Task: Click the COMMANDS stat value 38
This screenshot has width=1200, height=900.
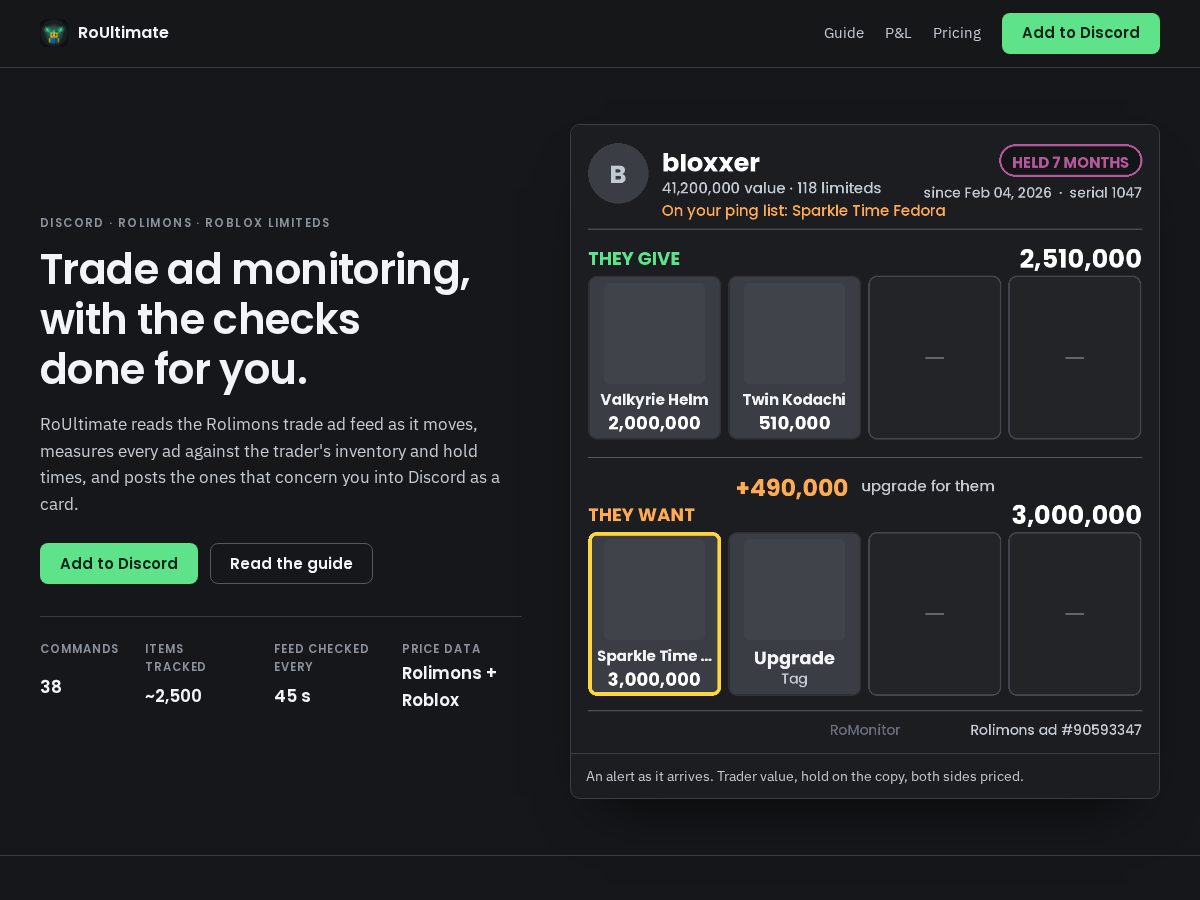Action: pos(51,687)
